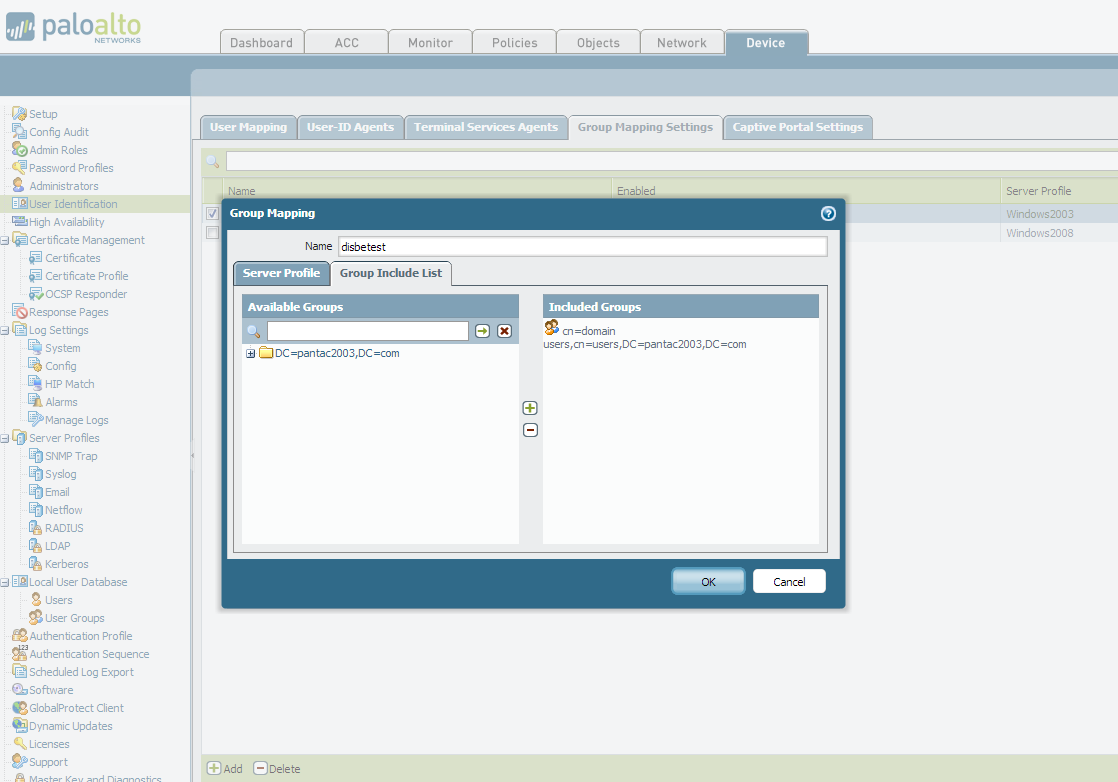Click the domain users group icon
The height and width of the screenshot is (782, 1118).
(552, 327)
